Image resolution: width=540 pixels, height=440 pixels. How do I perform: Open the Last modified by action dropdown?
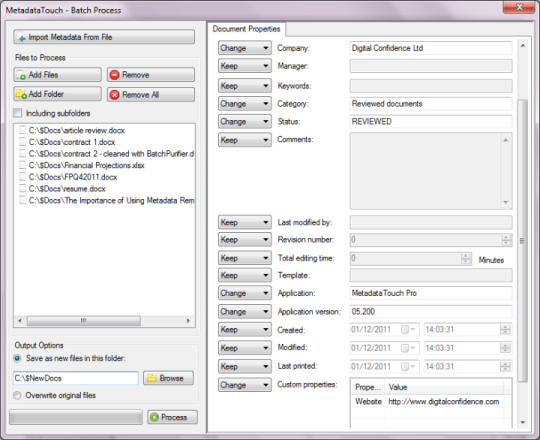tap(245, 222)
